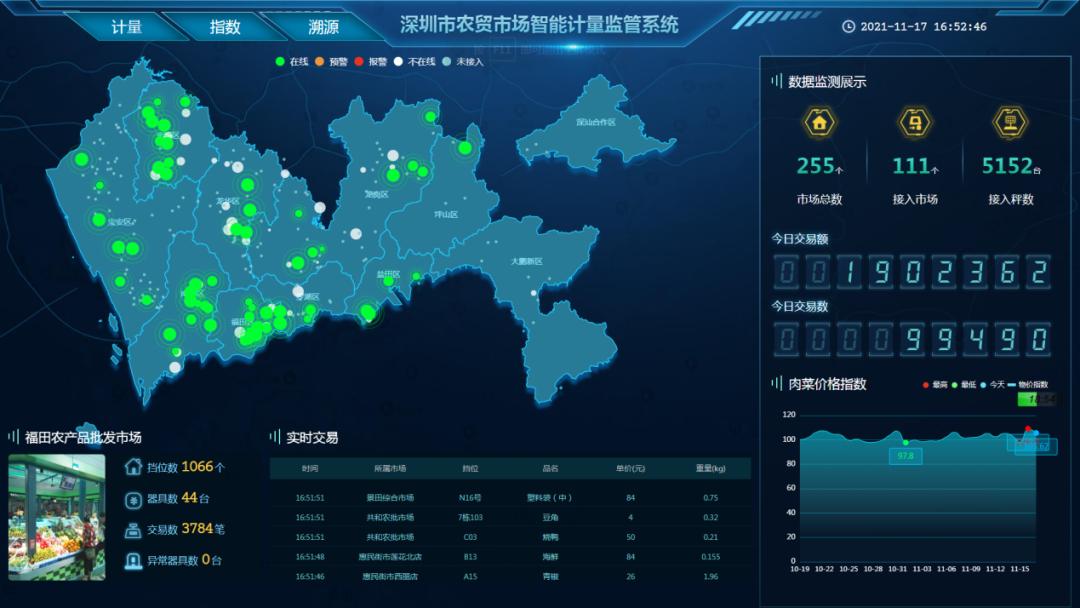Viewport: 1080px width, 608px height.
Task: Click the device icon next to 器具数
Action: [133, 498]
